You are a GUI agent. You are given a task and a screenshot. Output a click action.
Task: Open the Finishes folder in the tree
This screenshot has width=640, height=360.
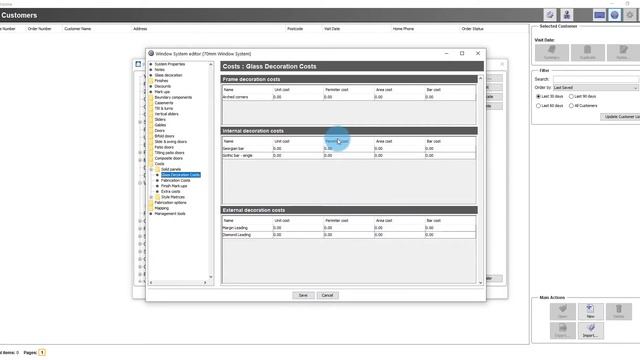(x=161, y=81)
